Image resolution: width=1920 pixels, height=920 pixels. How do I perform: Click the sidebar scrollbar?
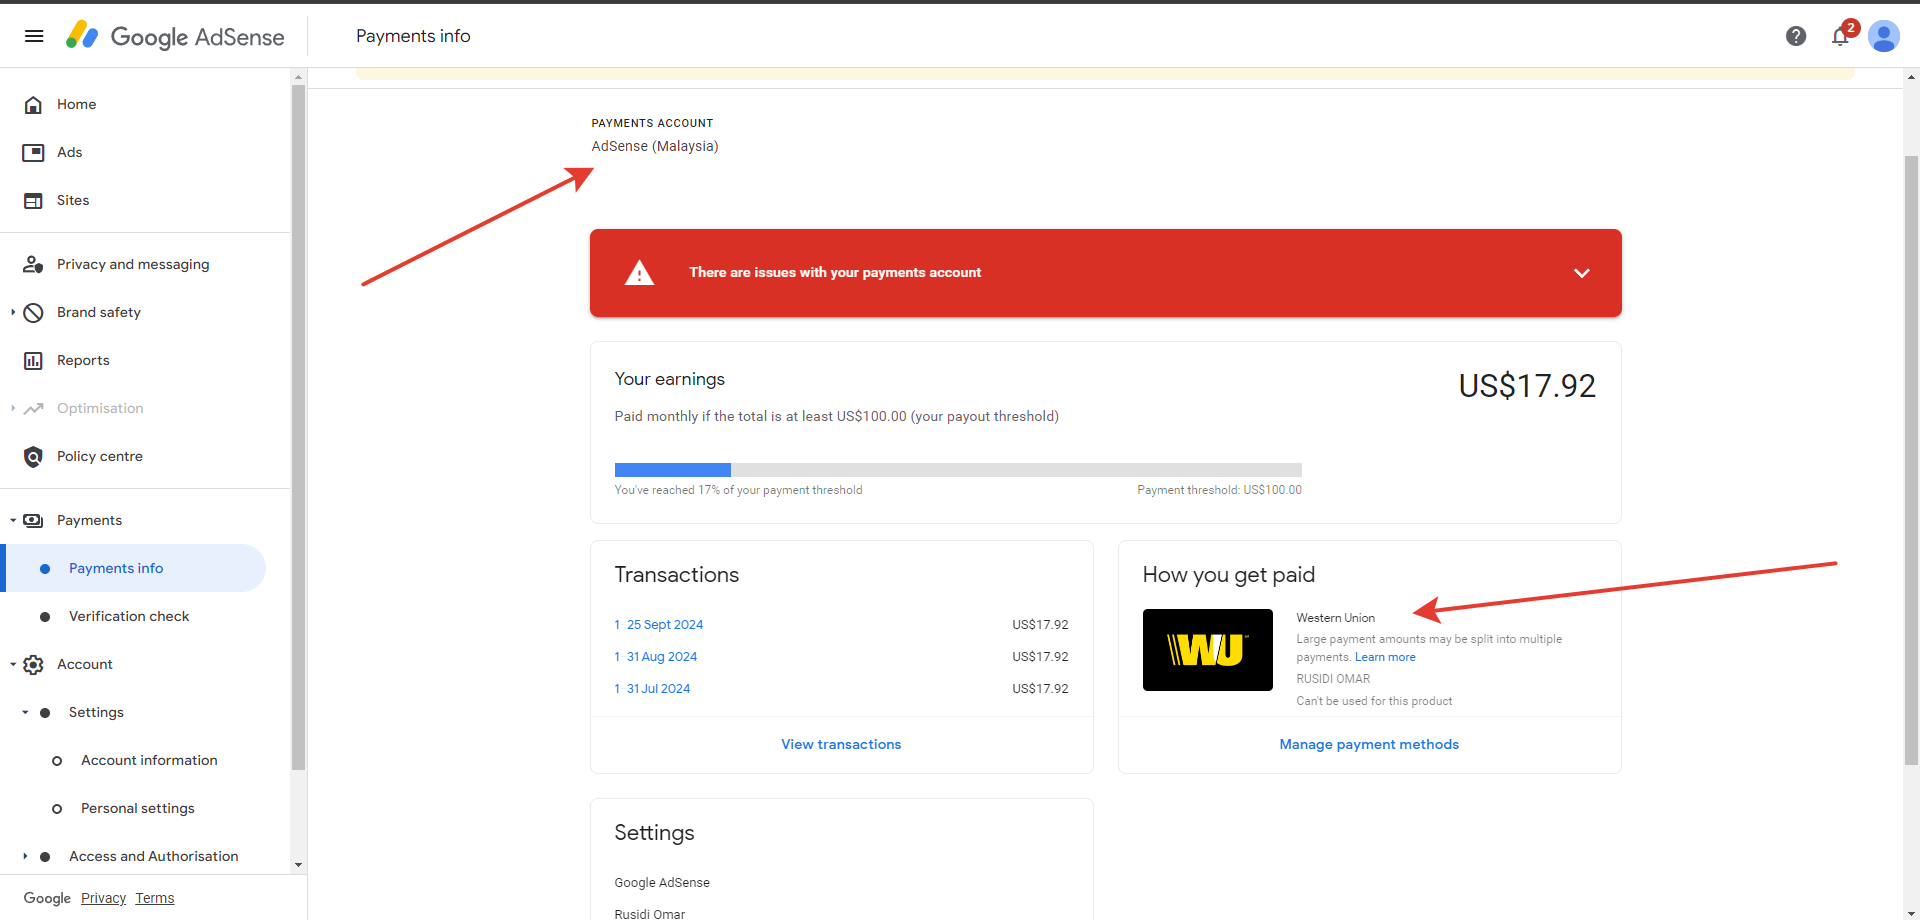(x=298, y=427)
